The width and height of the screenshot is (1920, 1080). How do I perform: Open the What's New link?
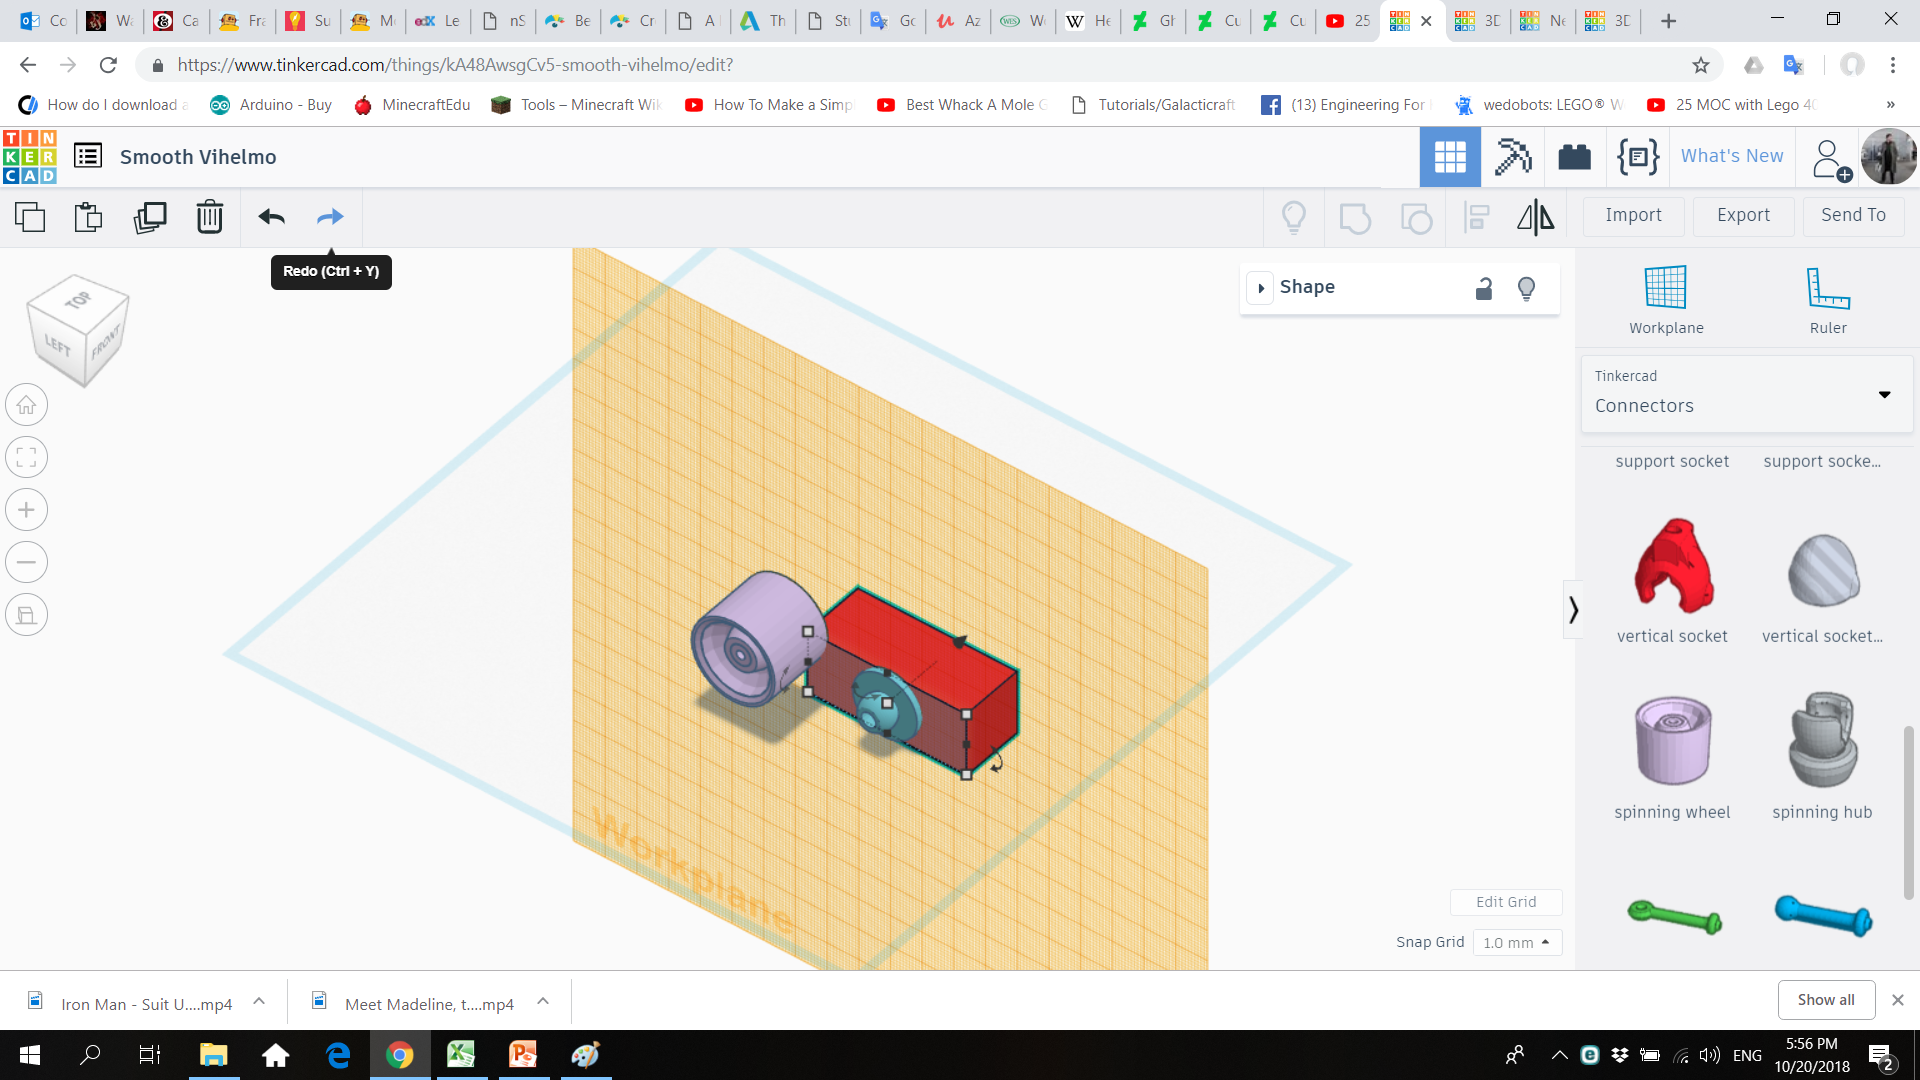tap(1731, 156)
